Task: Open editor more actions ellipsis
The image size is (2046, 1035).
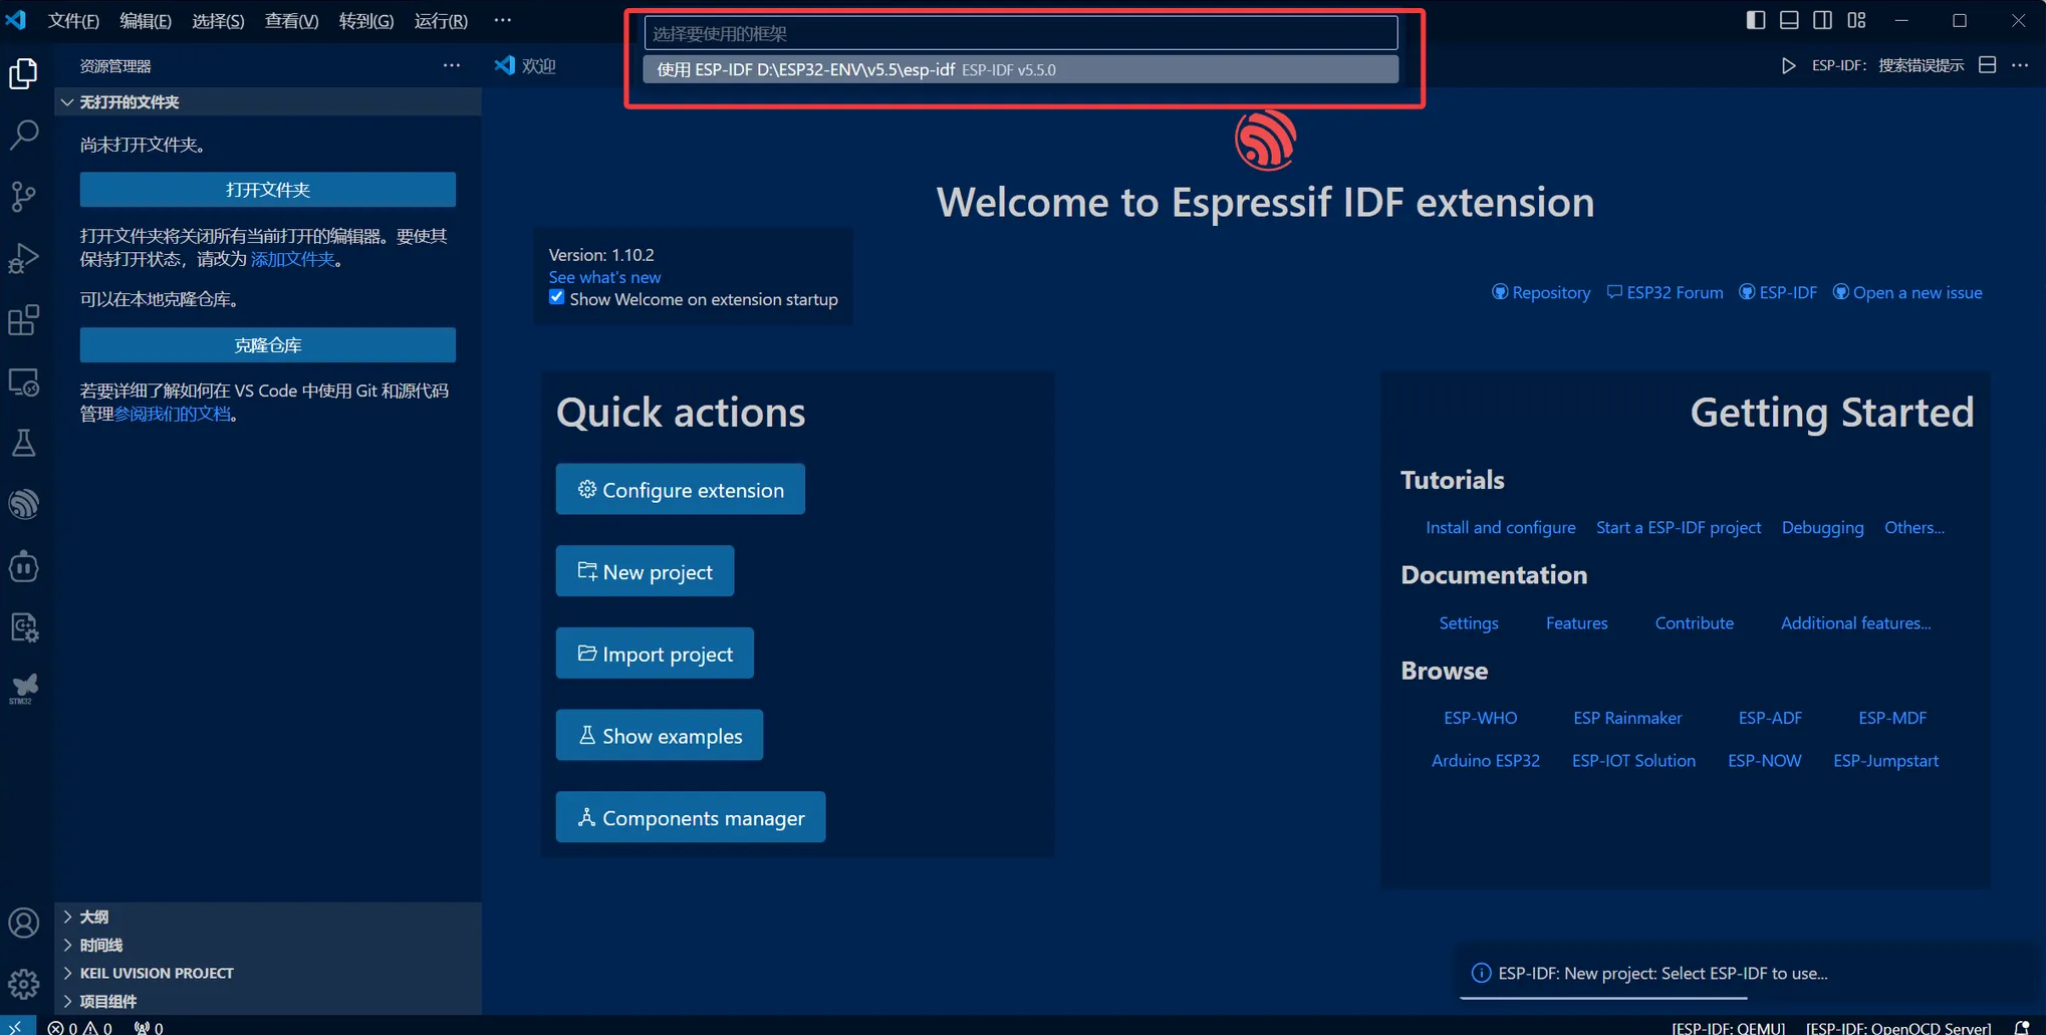Action: [2020, 66]
